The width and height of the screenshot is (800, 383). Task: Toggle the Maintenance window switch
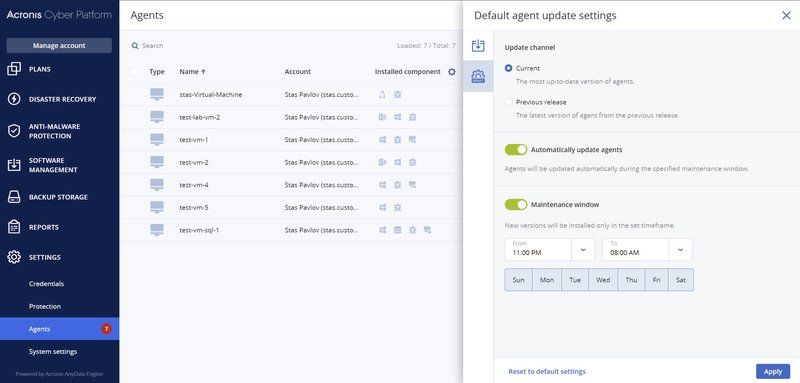[516, 205]
